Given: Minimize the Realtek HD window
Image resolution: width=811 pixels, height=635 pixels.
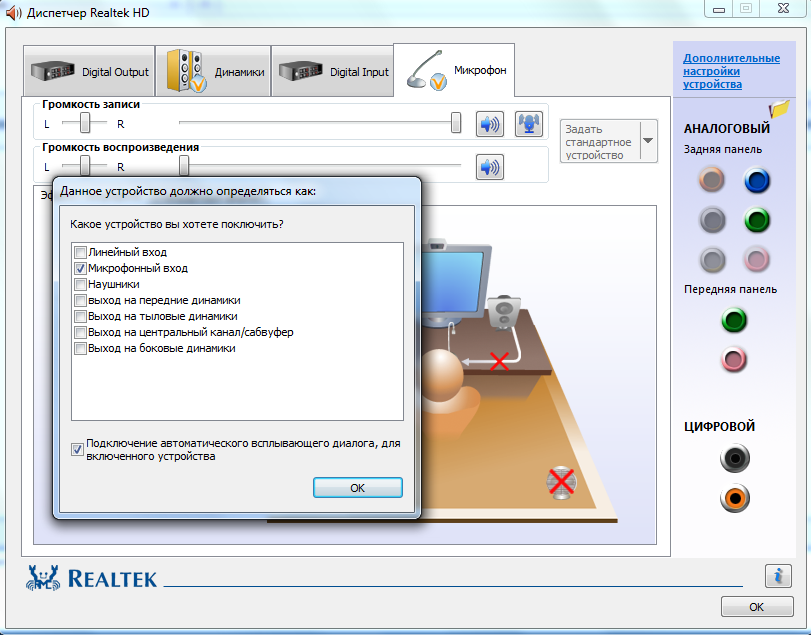Looking at the screenshot, I should 719,9.
